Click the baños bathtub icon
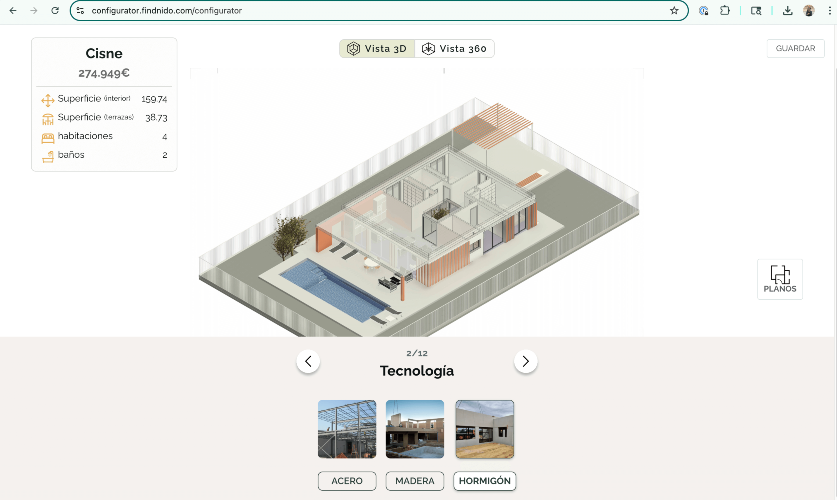The height and width of the screenshot is (500, 837). (x=48, y=156)
